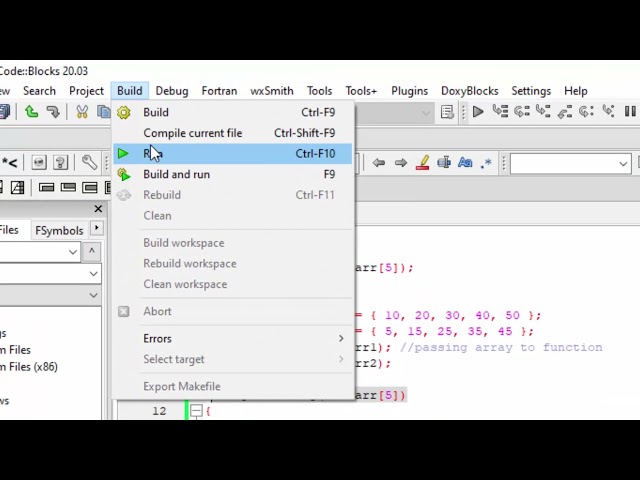Open the Search menu

[39, 91]
